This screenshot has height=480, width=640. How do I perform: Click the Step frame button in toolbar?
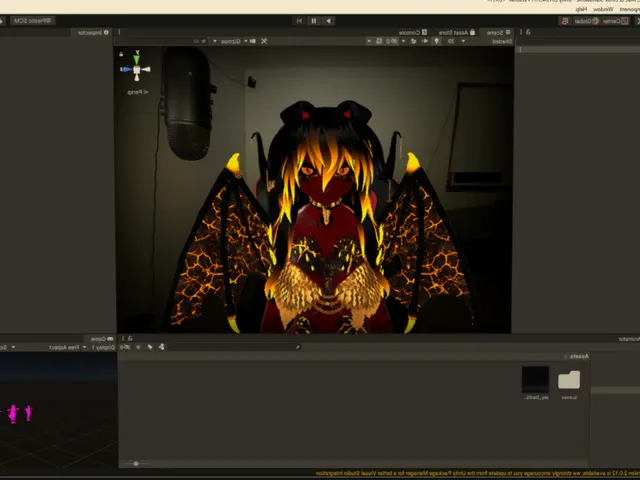click(299, 21)
